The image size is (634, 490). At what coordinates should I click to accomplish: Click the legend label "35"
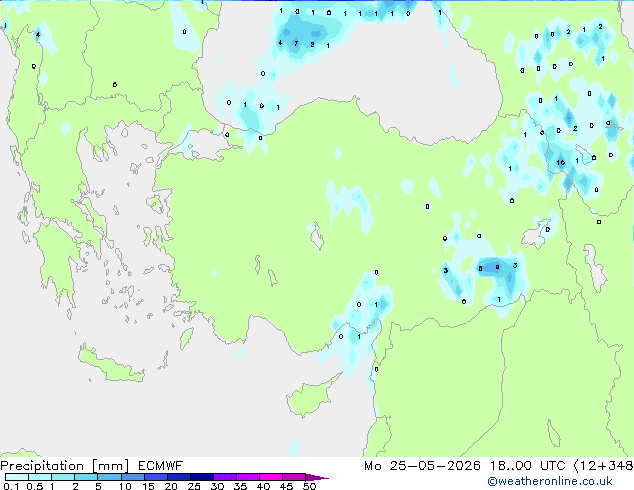tap(240, 486)
